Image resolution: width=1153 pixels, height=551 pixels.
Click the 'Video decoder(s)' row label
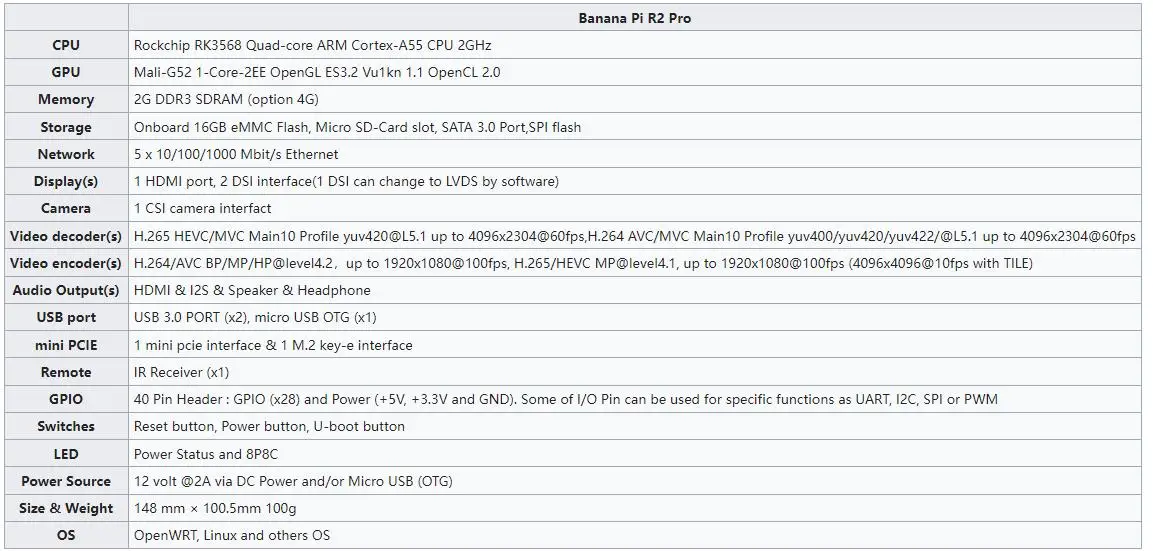[x=66, y=235]
